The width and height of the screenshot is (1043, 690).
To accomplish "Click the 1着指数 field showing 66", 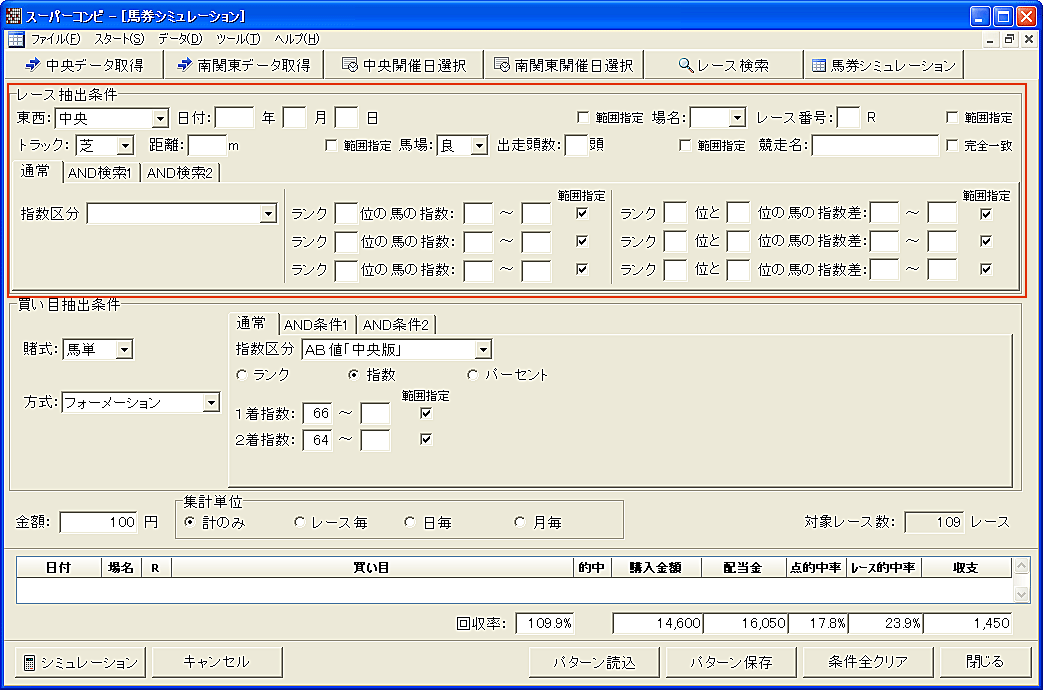I will point(317,413).
